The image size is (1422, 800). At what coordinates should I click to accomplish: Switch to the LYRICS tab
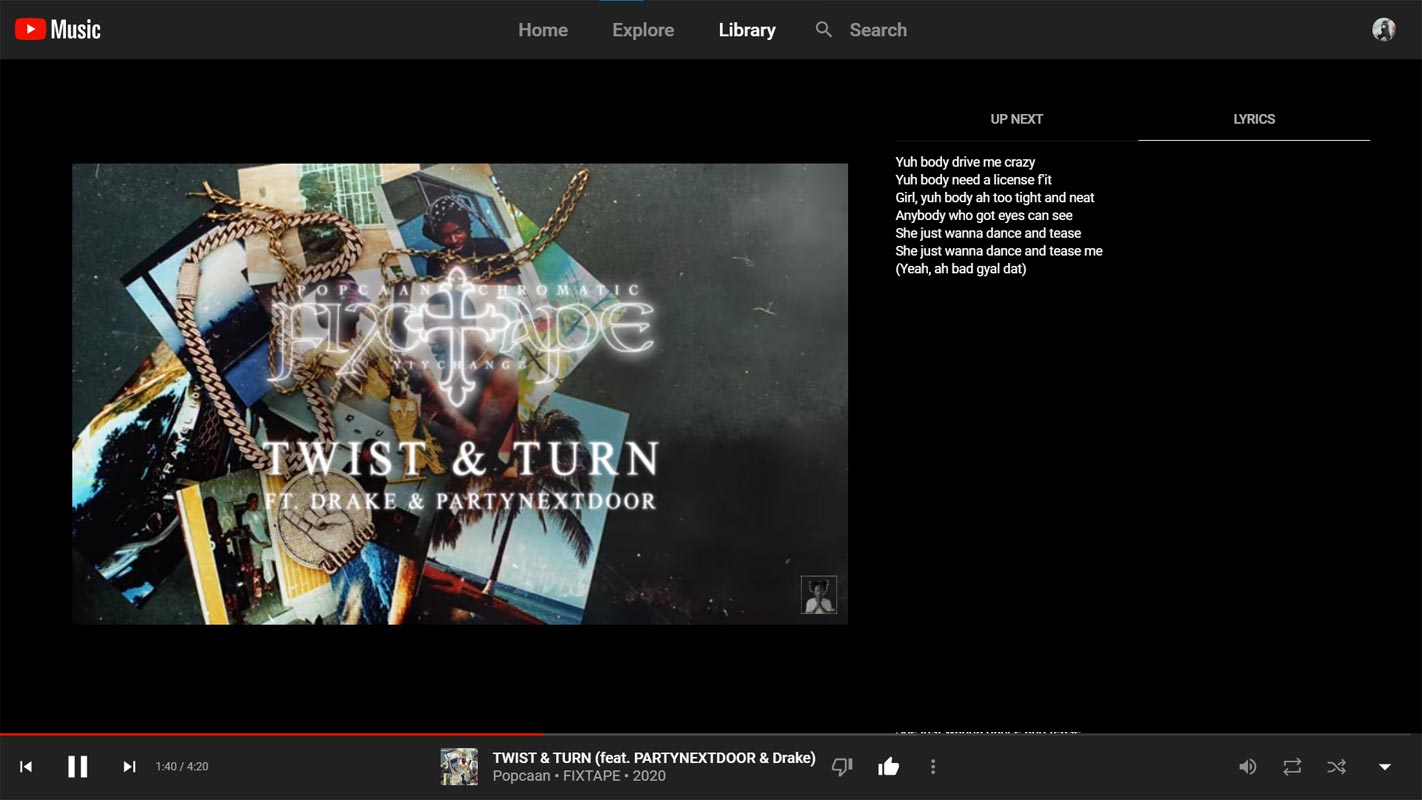(1254, 119)
